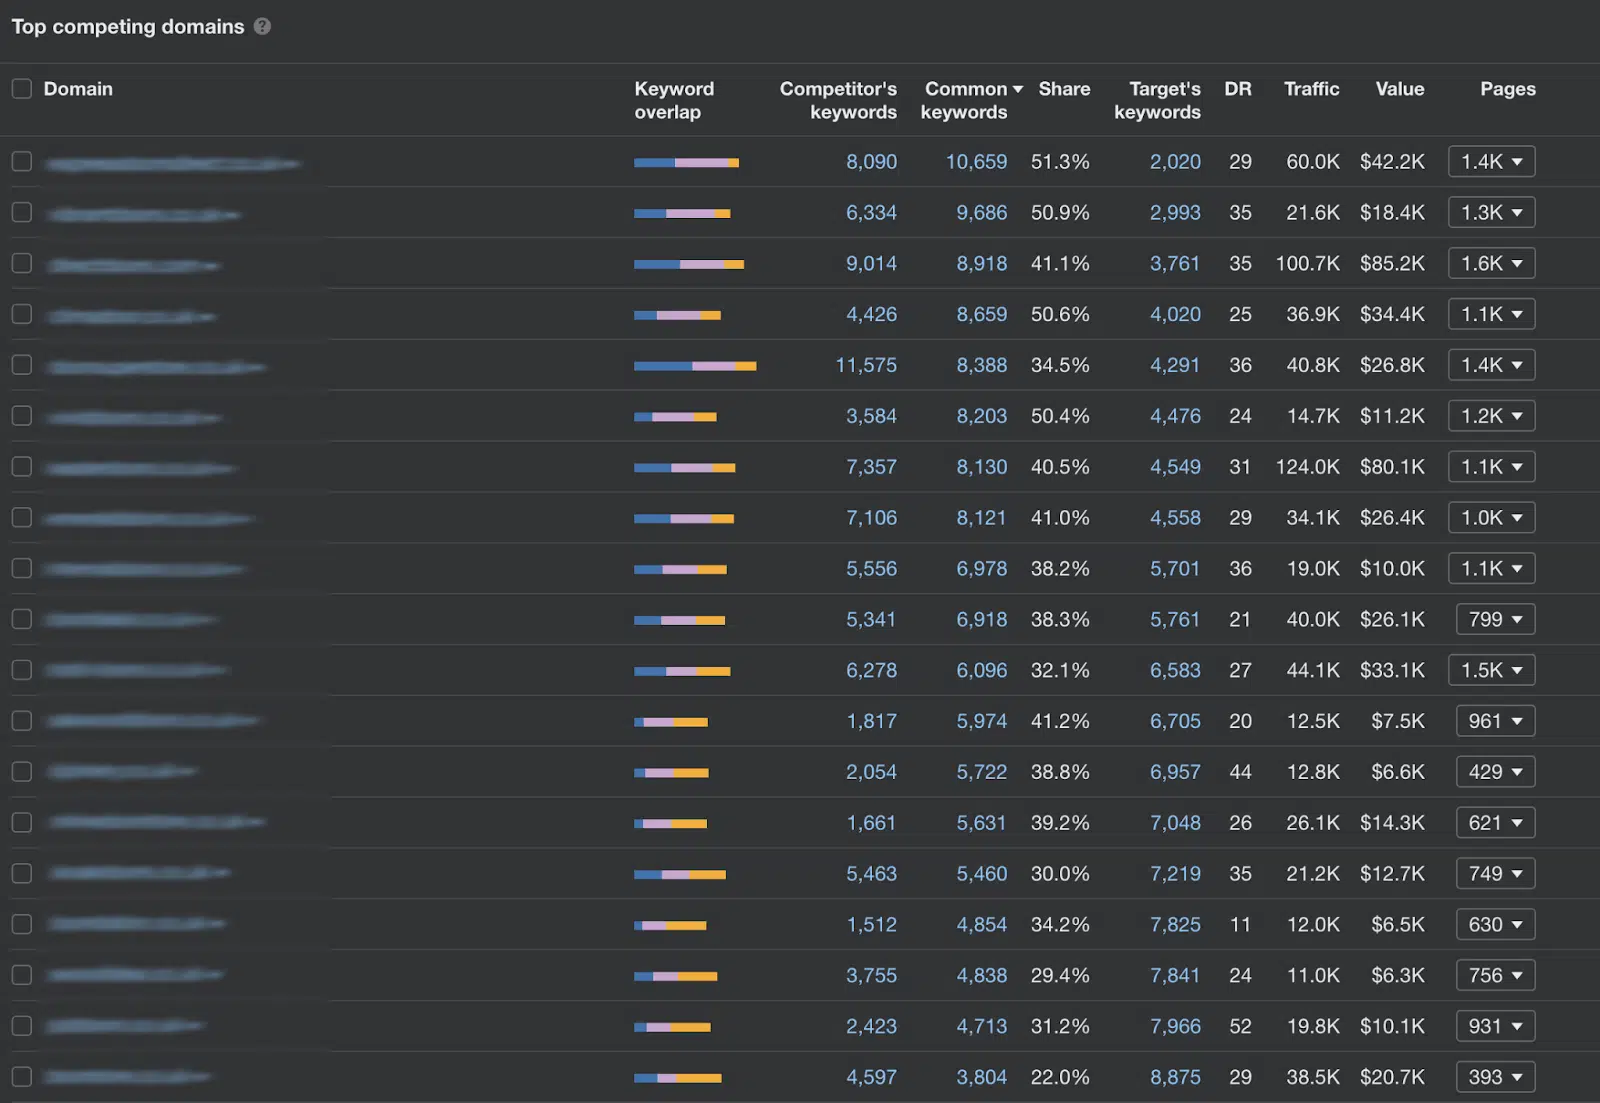Click value $85.2K
The width and height of the screenshot is (1600, 1103).
point(1392,264)
